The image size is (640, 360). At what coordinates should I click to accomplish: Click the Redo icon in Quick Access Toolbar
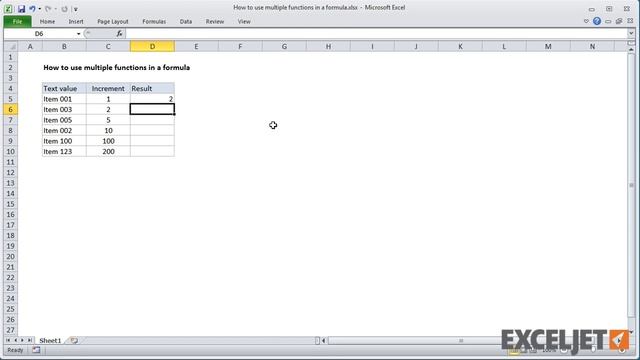pos(48,9)
